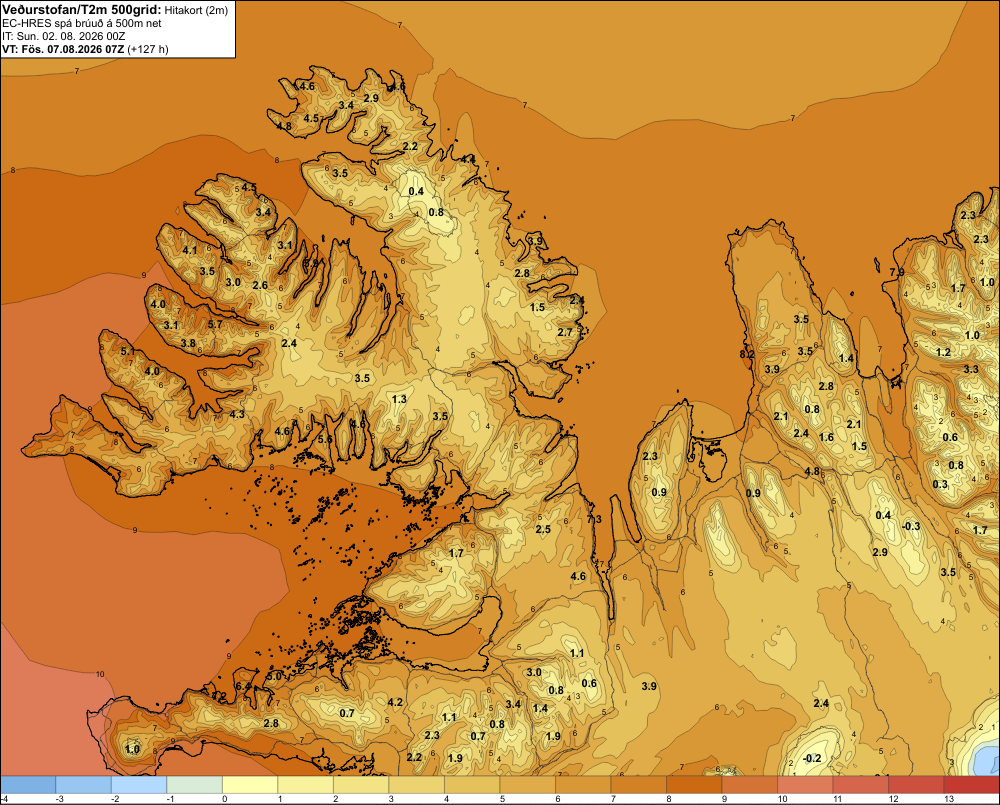Click the legend color swatch between -4 and -3
The height and width of the screenshot is (805, 1000).
point(28,785)
